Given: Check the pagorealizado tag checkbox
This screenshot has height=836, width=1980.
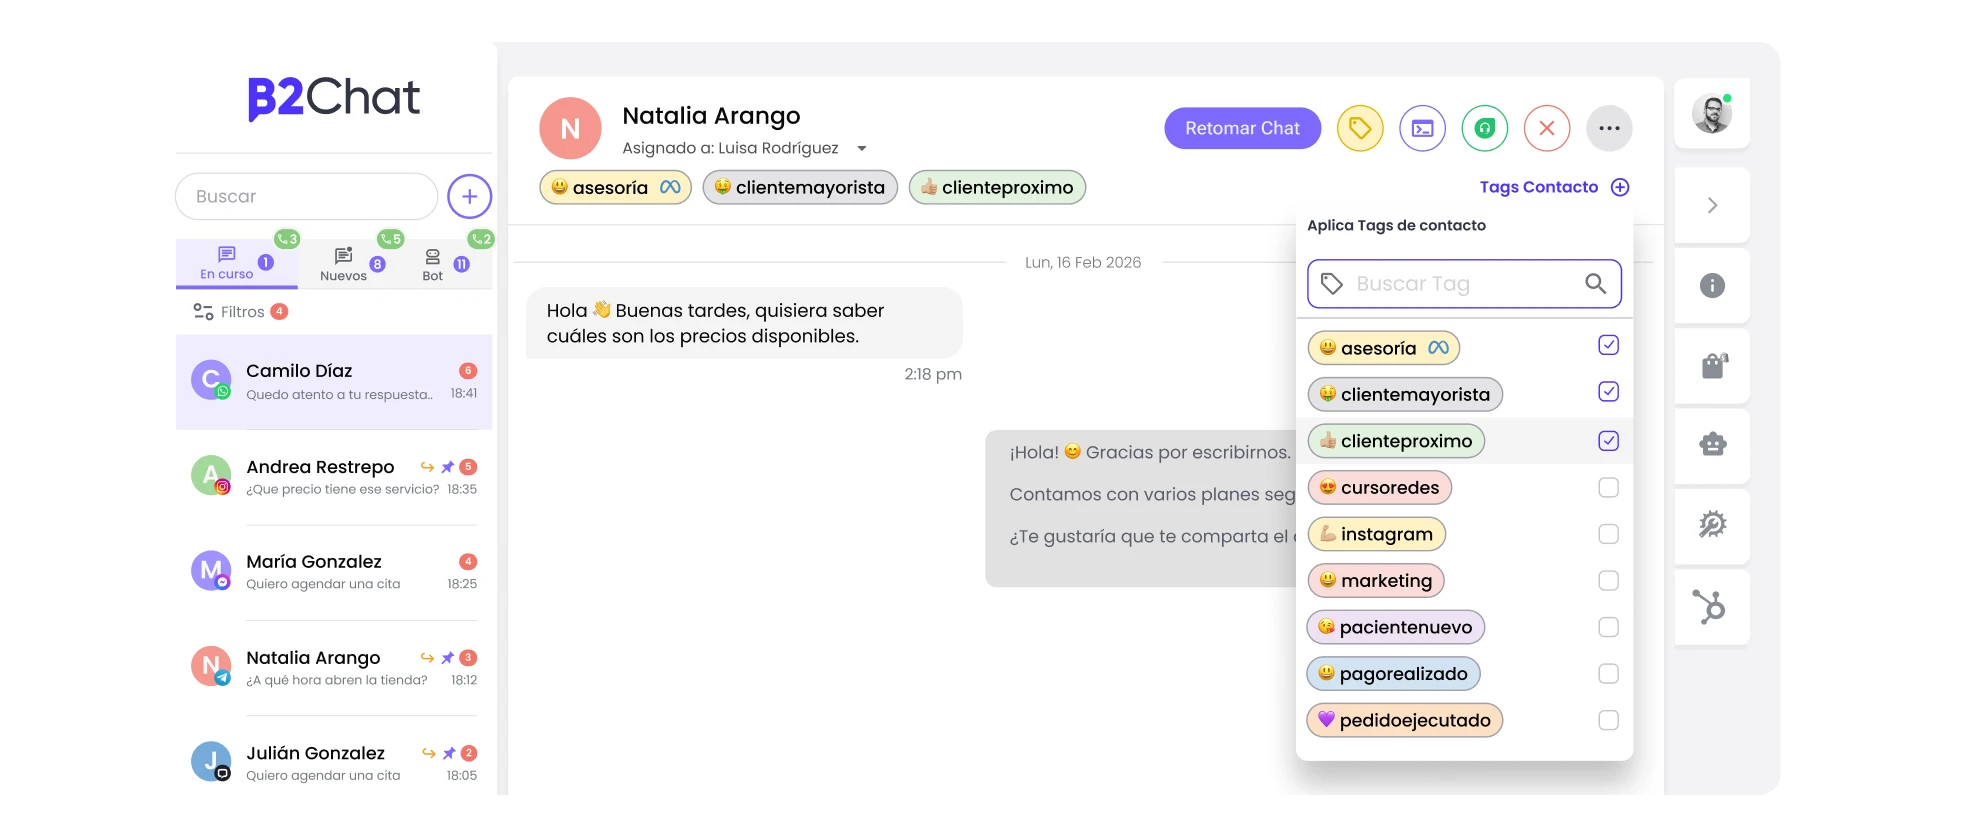Looking at the screenshot, I should tap(1608, 674).
